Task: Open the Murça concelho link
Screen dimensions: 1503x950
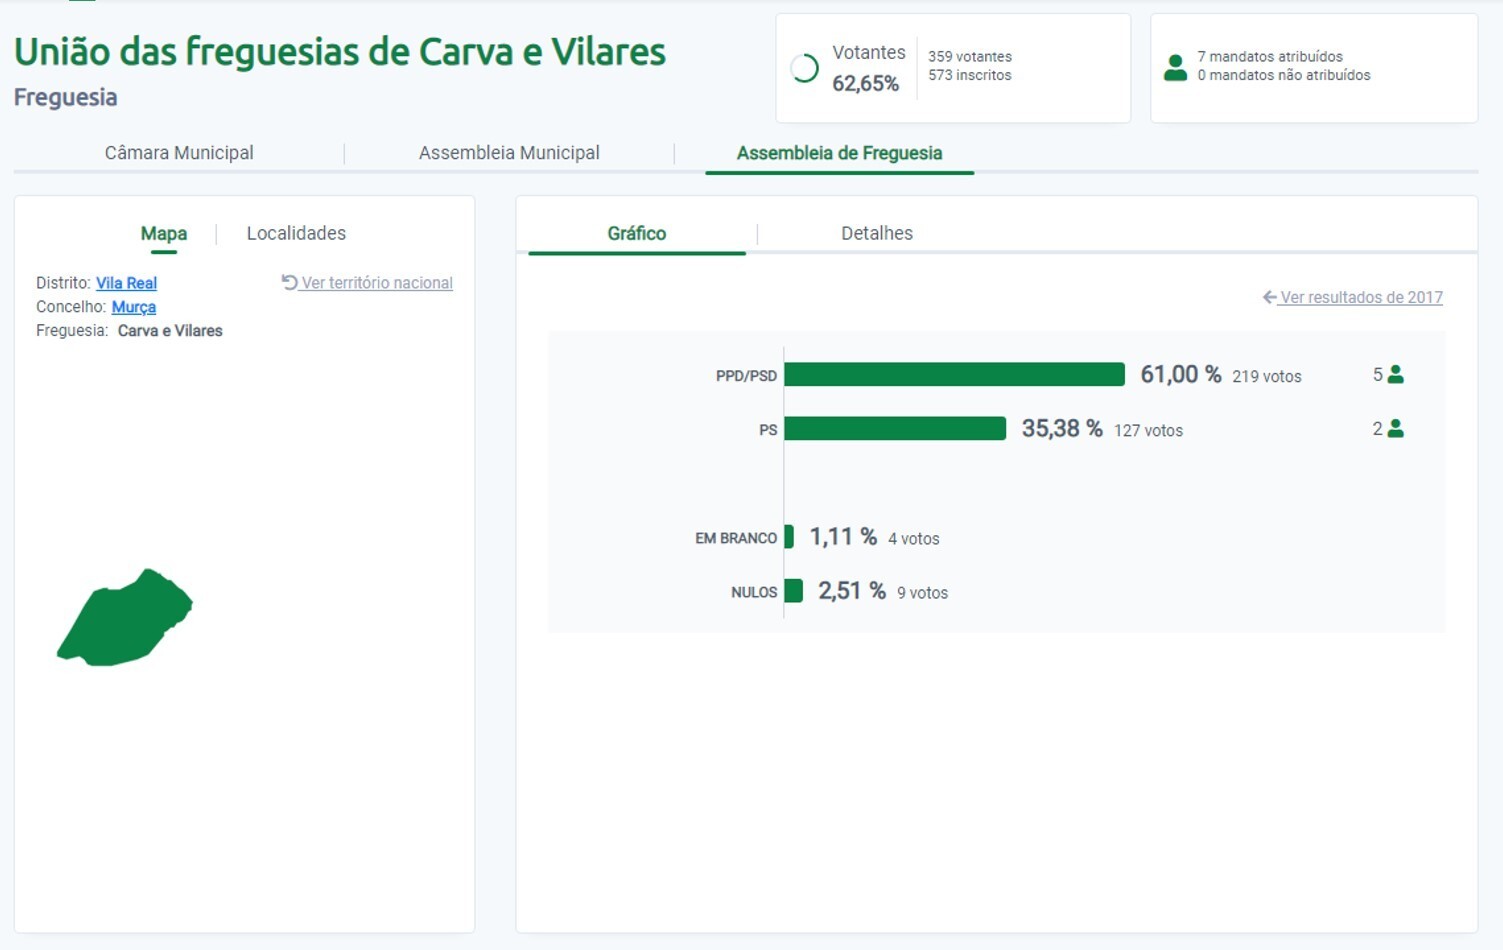Action: pos(133,307)
